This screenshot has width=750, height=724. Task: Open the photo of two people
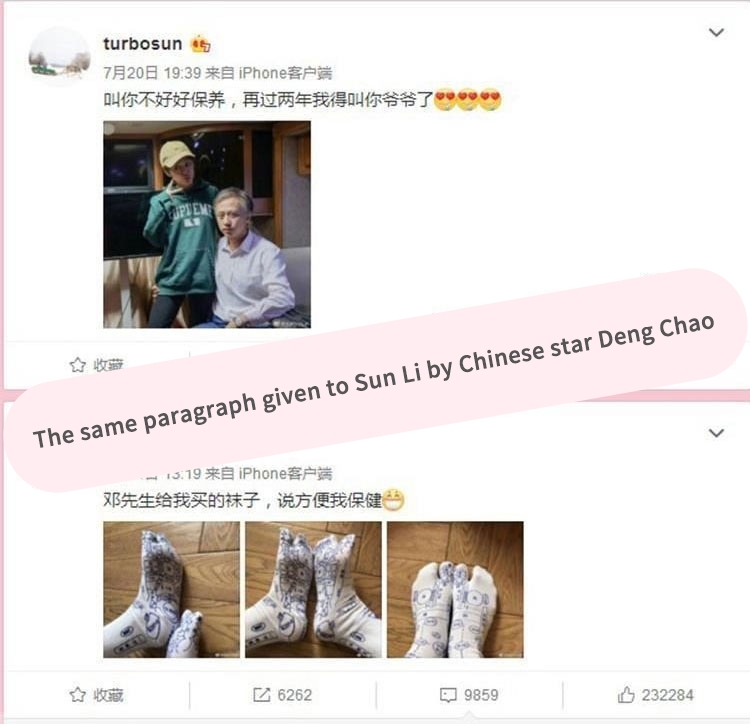click(207, 224)
